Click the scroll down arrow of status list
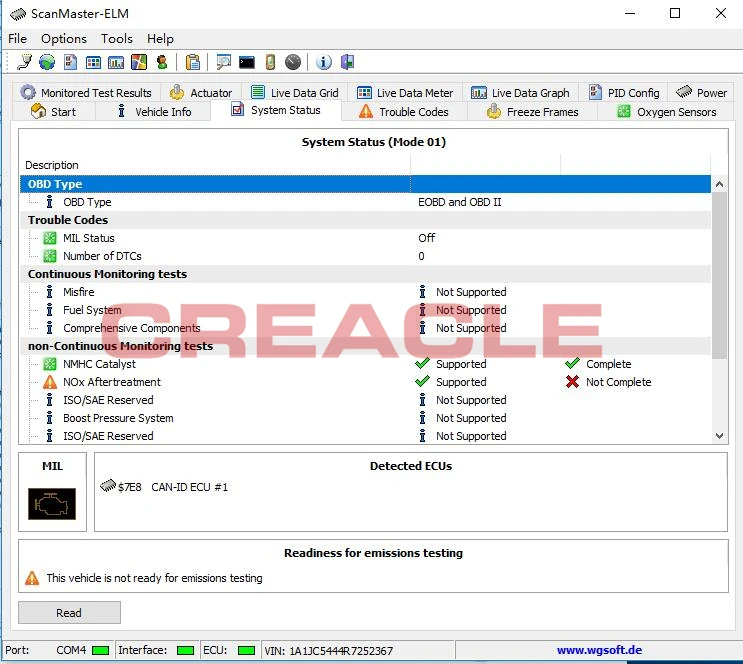The image size is (743, 664). 719,436
